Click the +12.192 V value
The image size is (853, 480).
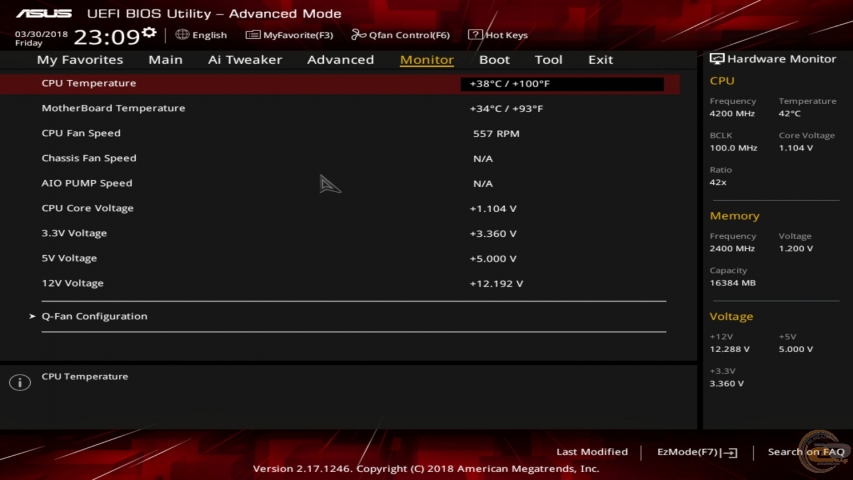click(x=496, y=284)
